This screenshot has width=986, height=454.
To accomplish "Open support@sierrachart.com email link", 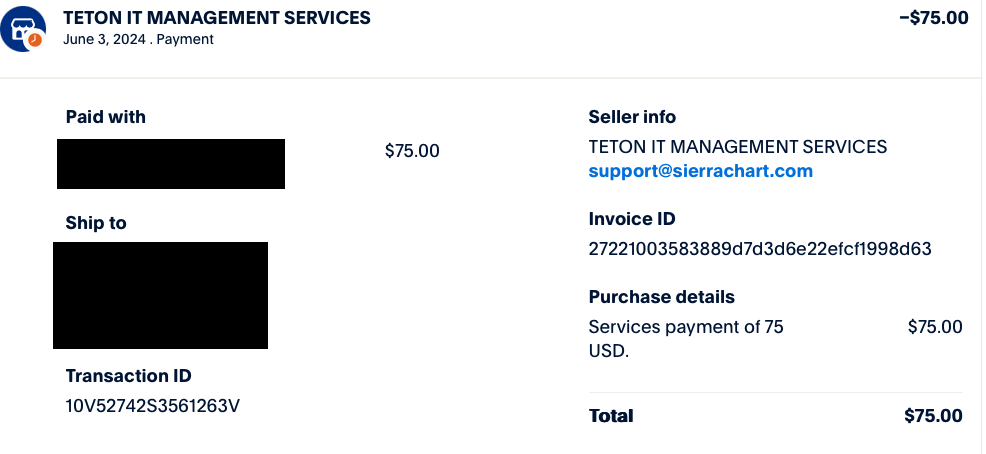I will pos(700,171).
